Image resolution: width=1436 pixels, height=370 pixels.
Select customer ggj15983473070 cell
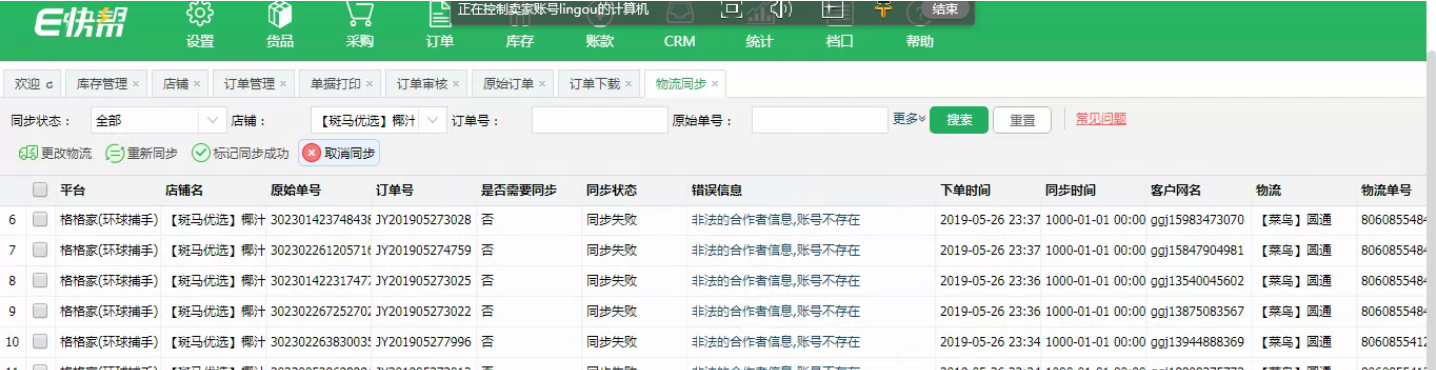pyautogui.click(x=1197, y=219)
